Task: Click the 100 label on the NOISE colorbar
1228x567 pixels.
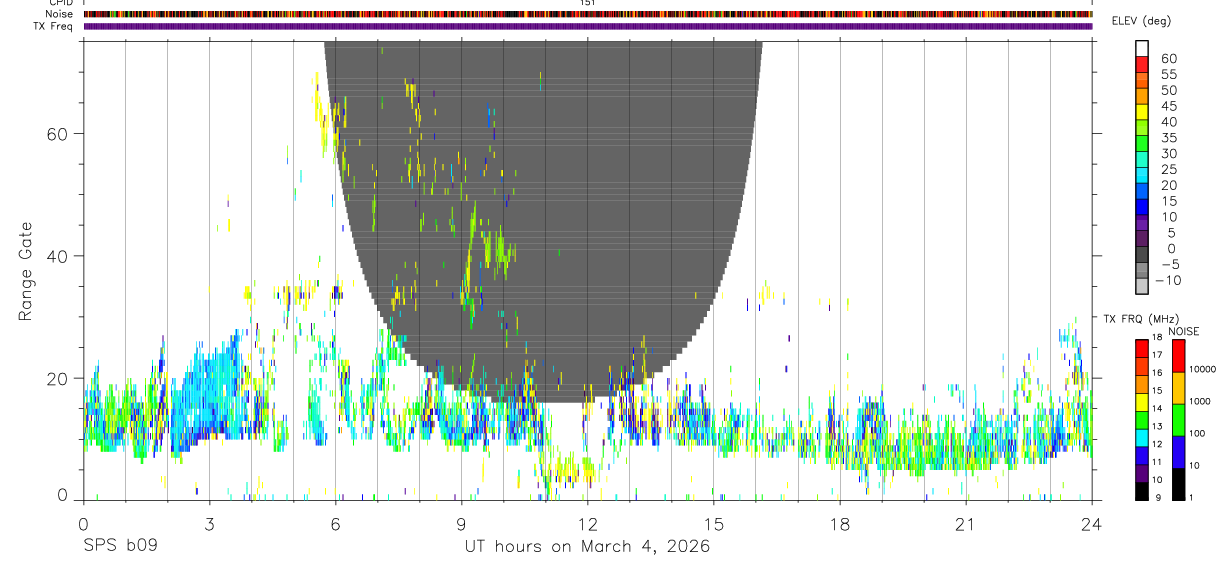Action: (1198, 434)
